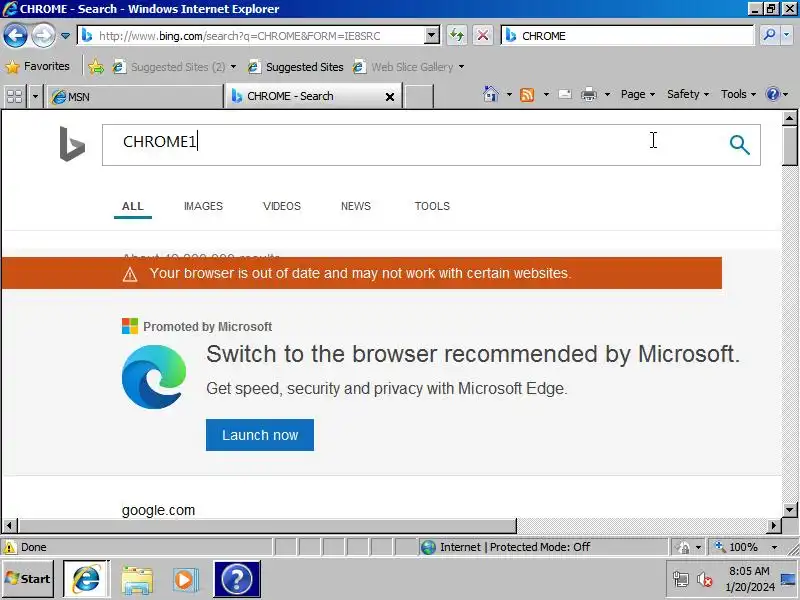The image size is (800, 600).
Task: Click horizontal scrollbar left arrow
Action: (x=9, y=526)
